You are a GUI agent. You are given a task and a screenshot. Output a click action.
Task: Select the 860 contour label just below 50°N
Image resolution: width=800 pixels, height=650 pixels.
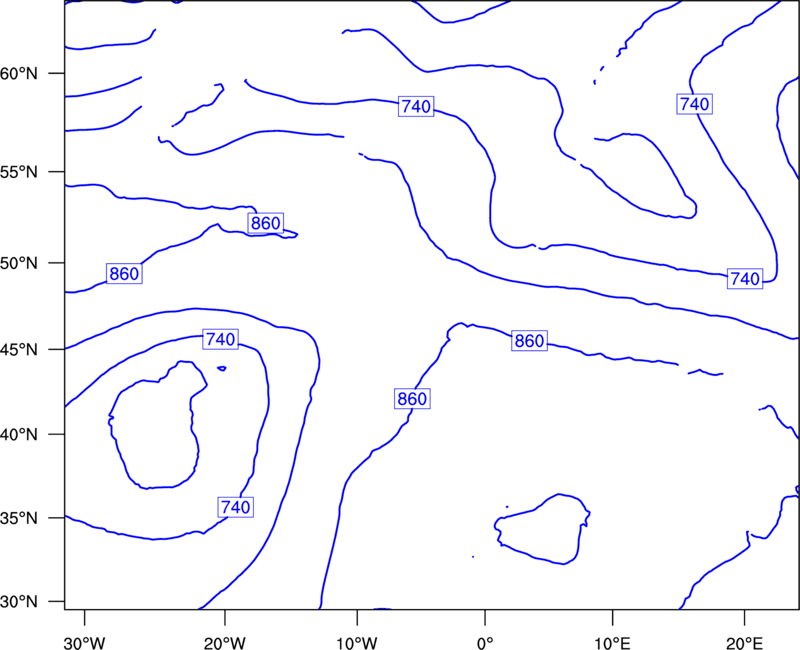tap(124, 273)
